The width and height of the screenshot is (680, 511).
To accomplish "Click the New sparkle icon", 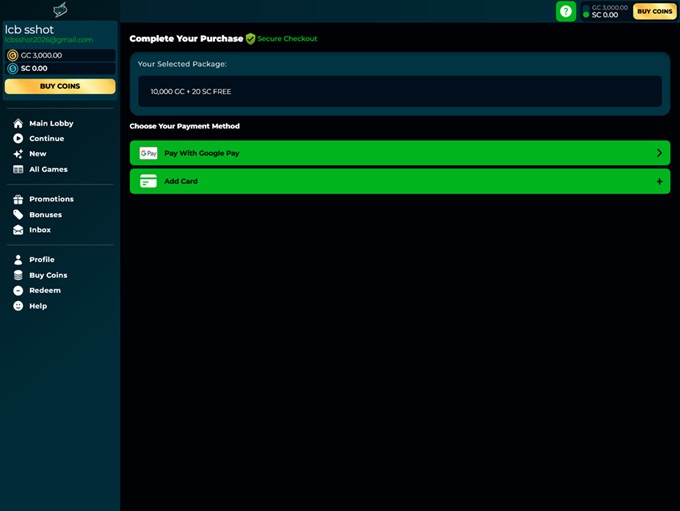I will 18,154.
